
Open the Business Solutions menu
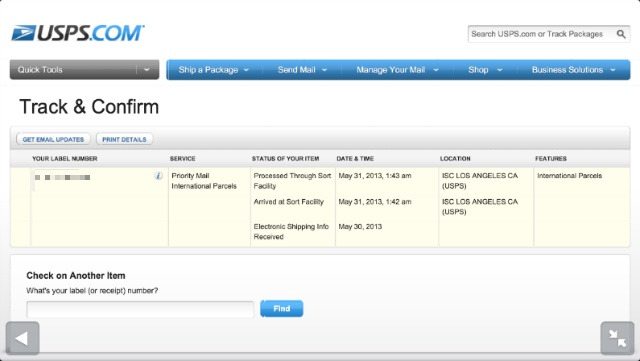573,70
